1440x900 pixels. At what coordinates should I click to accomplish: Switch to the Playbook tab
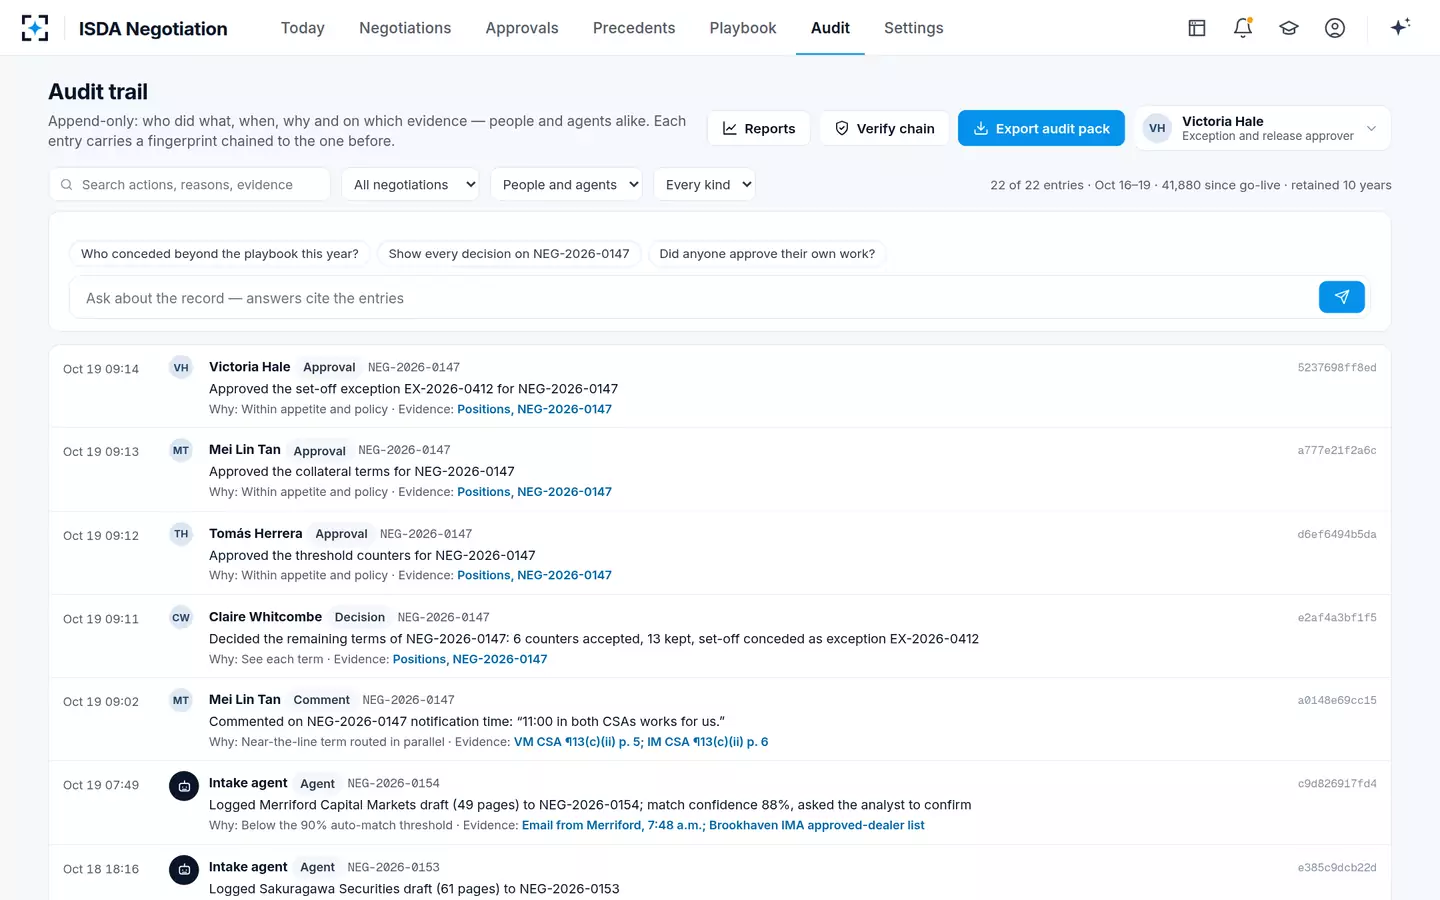(x=743, y=28)
